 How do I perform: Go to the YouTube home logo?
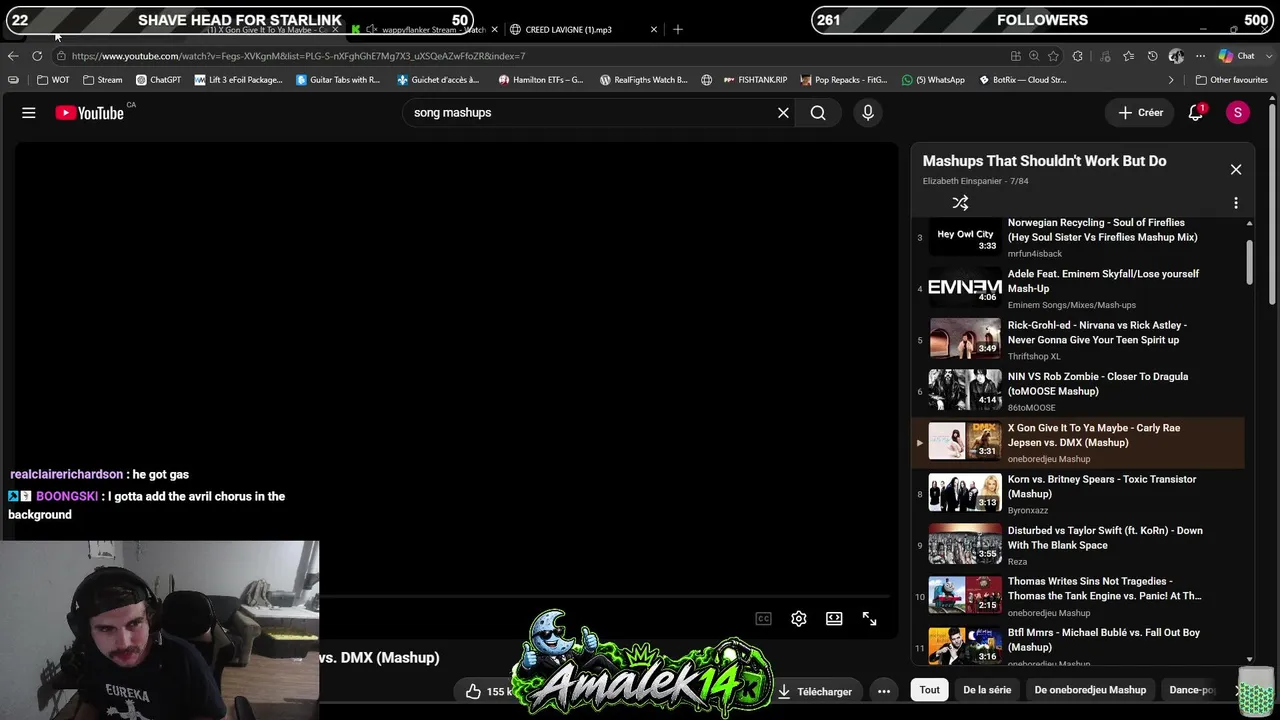point(90,113)
